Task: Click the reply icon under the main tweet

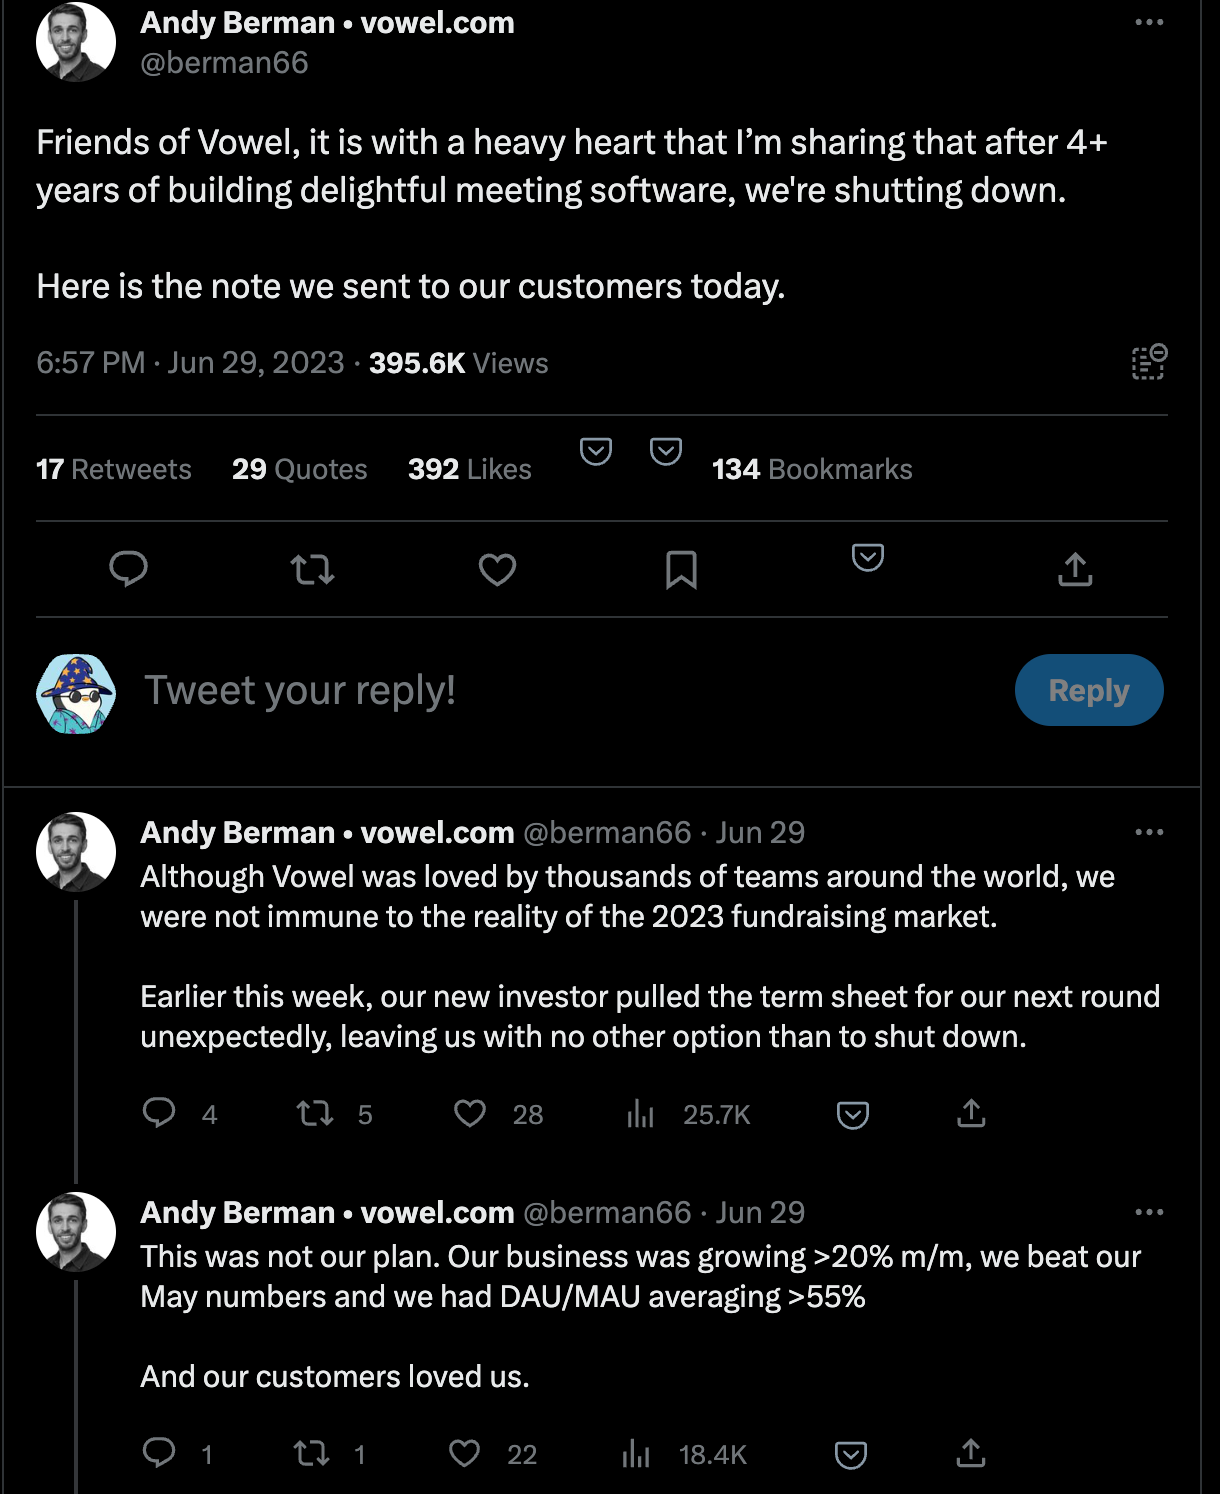Action: click(128, 569)
